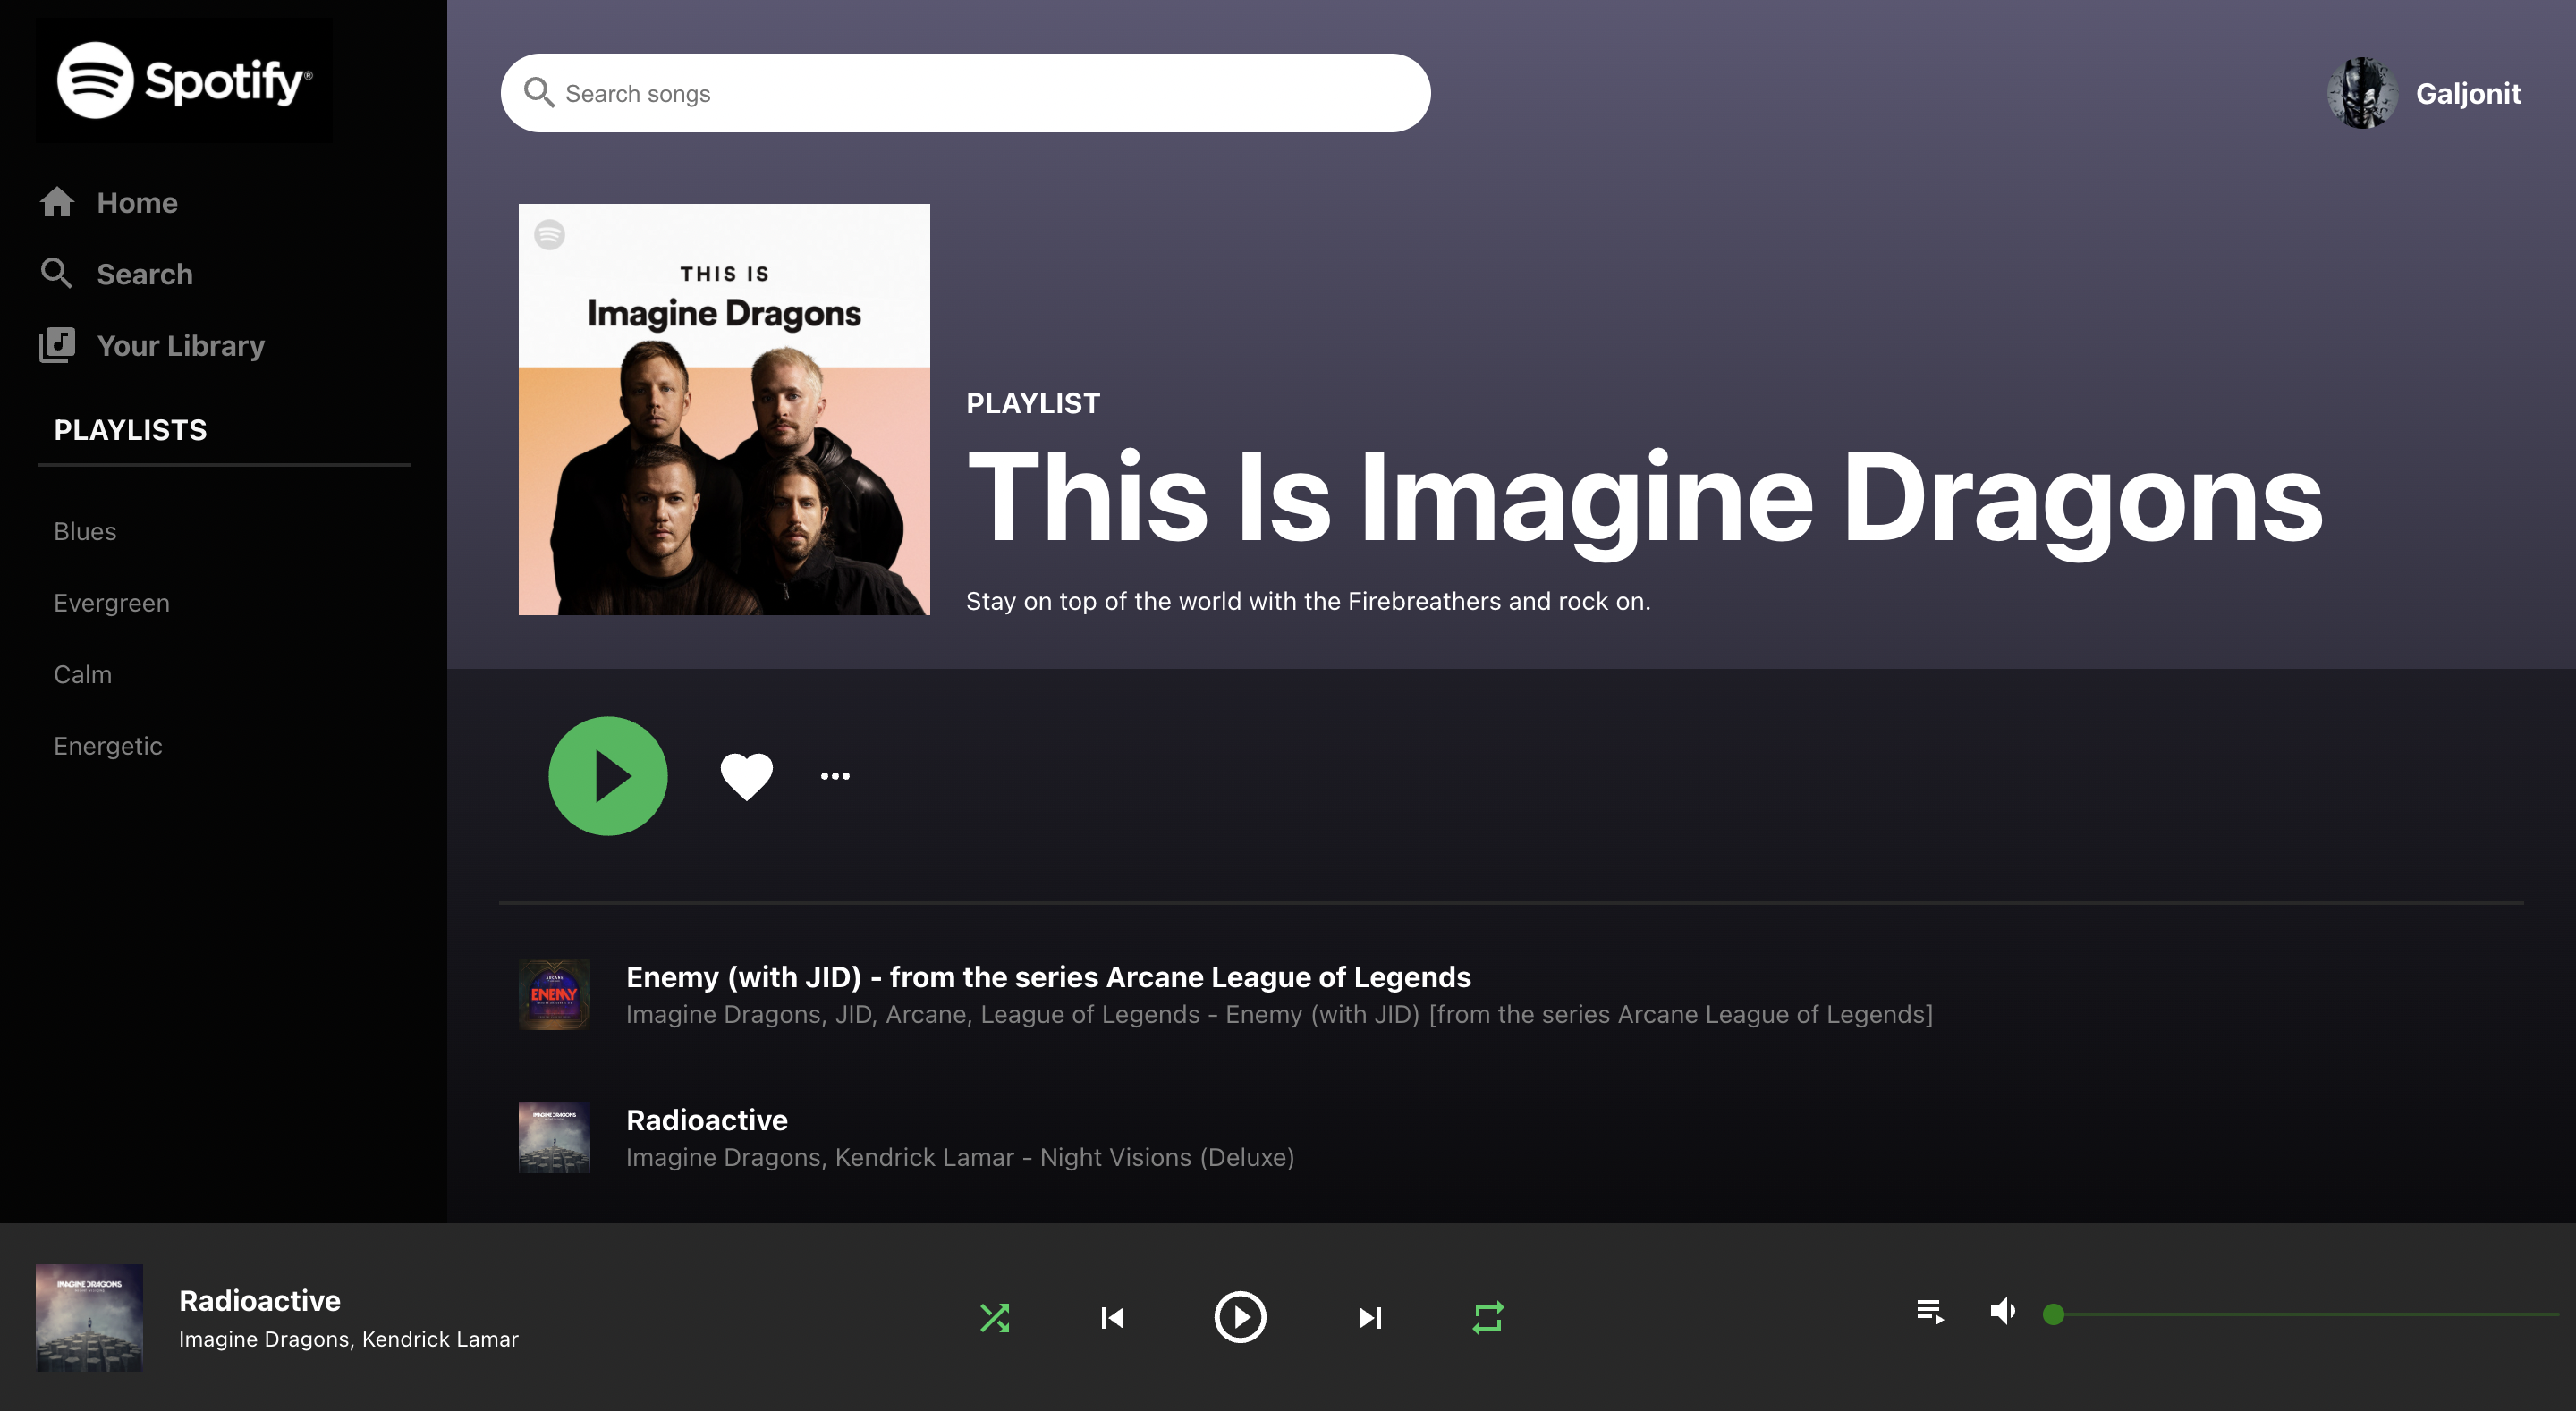
Task: Skip to the next track
Action: pos(1369,1318)
